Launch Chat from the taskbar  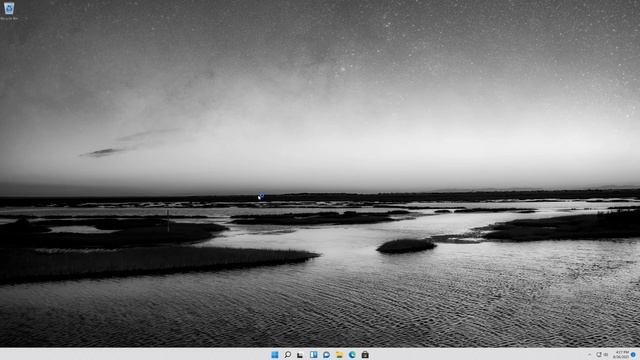(326, 355)
